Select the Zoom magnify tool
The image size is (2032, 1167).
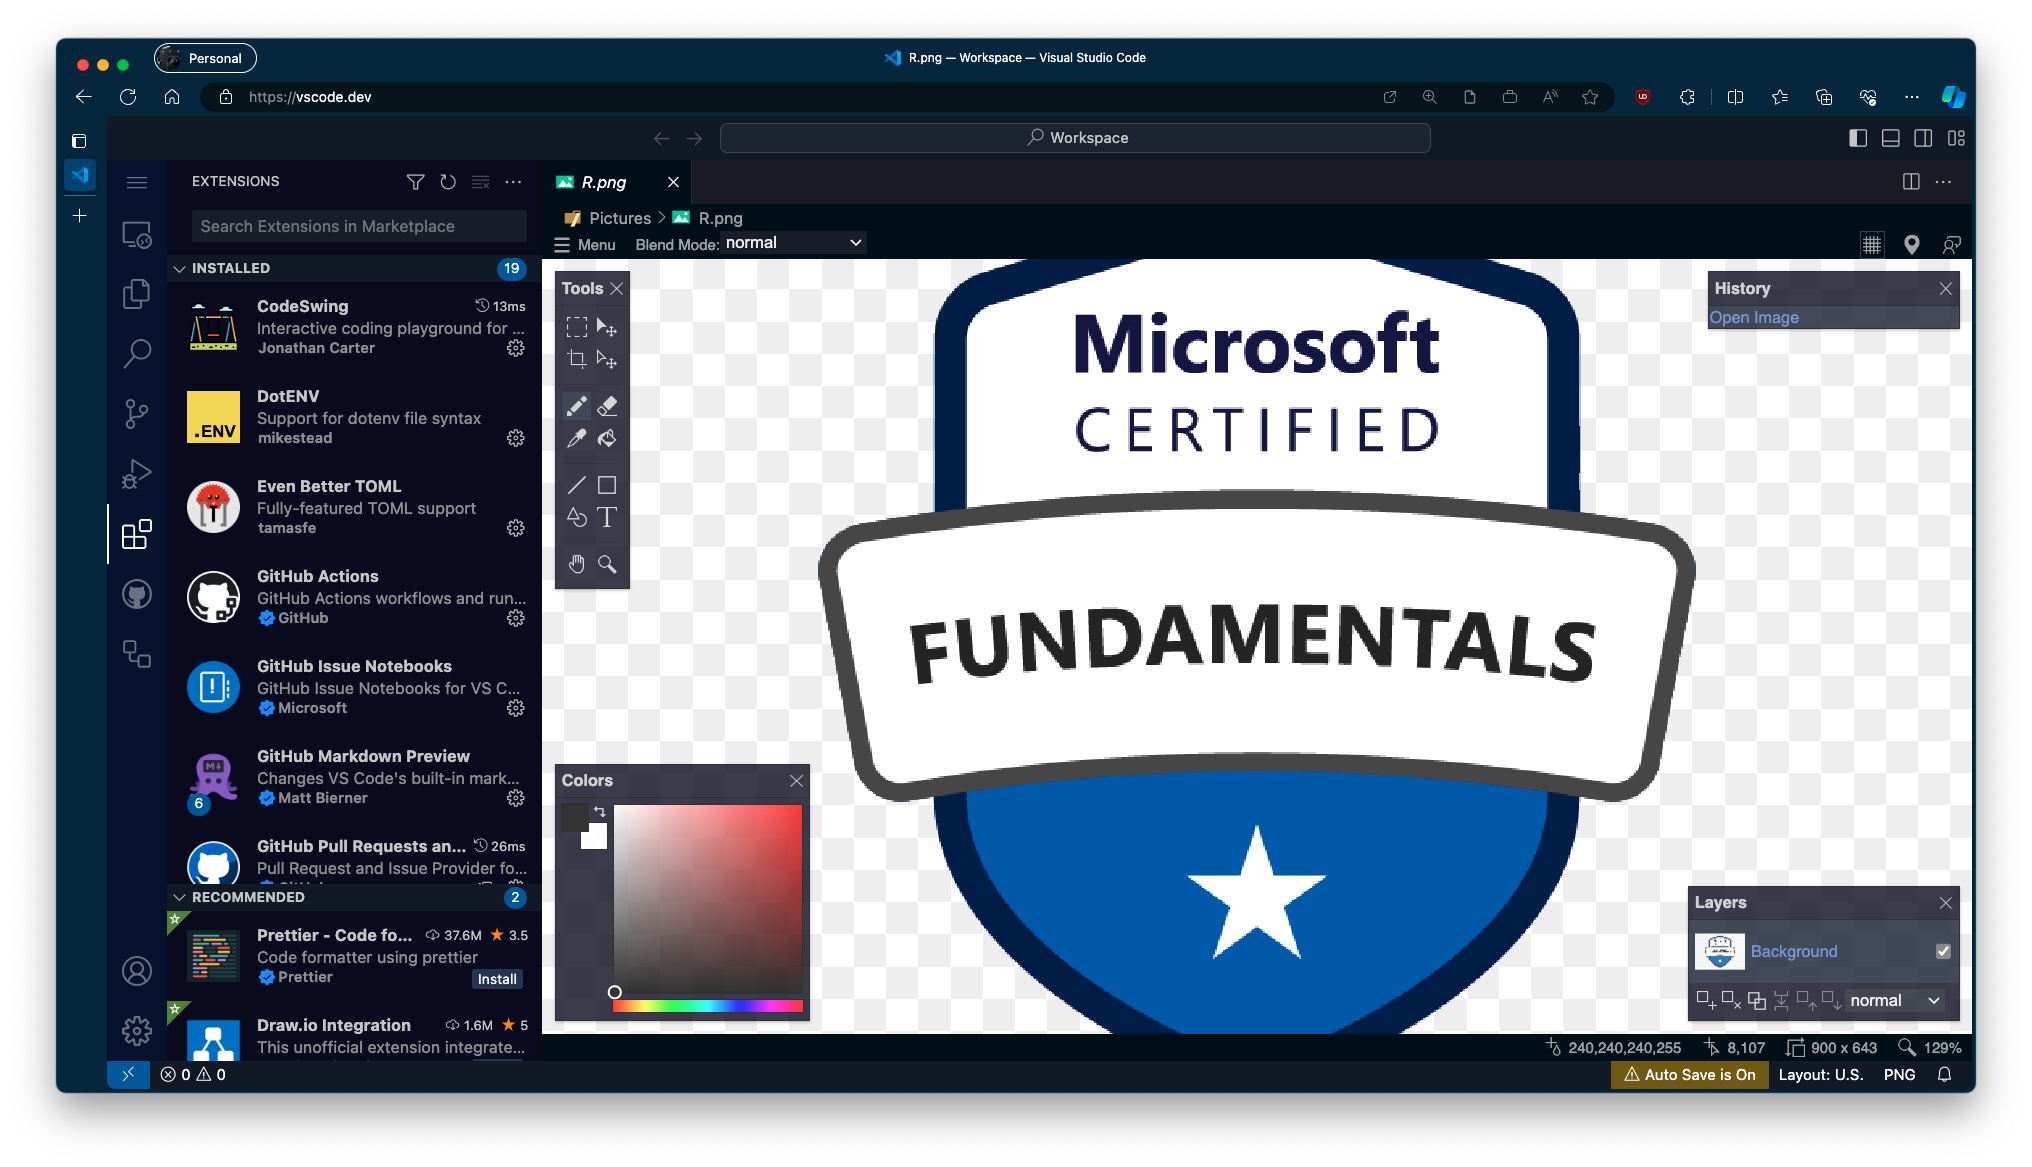pos(607,563)
